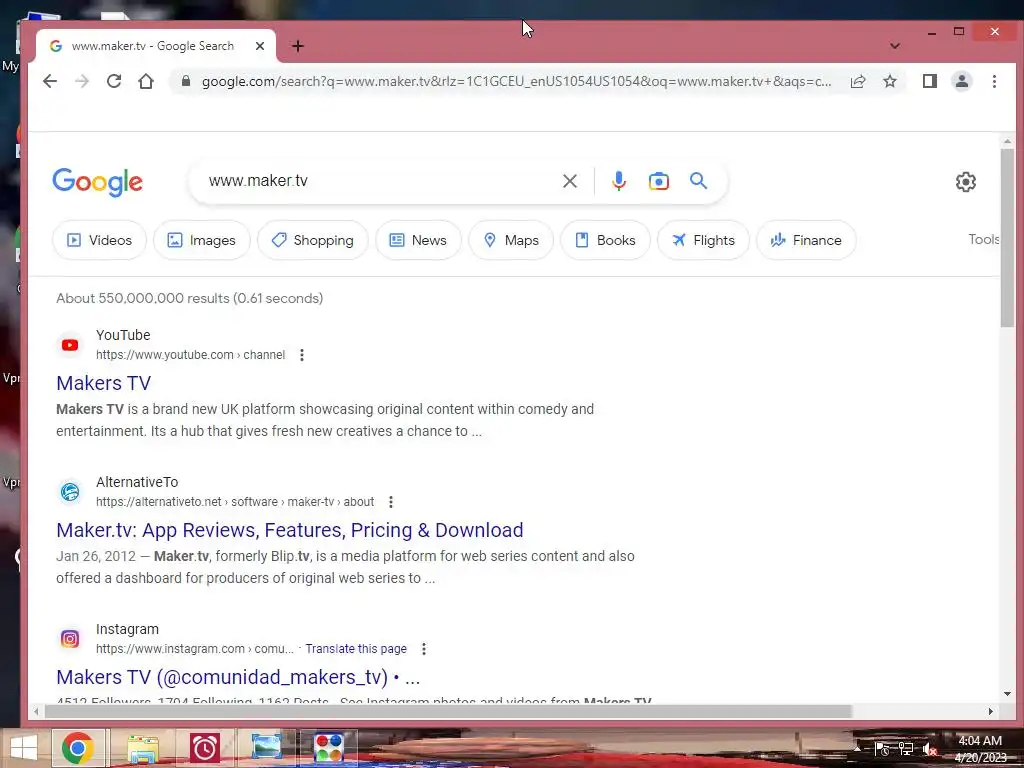
Task: Click the AlternativeTo favicon
Action: 70,492
